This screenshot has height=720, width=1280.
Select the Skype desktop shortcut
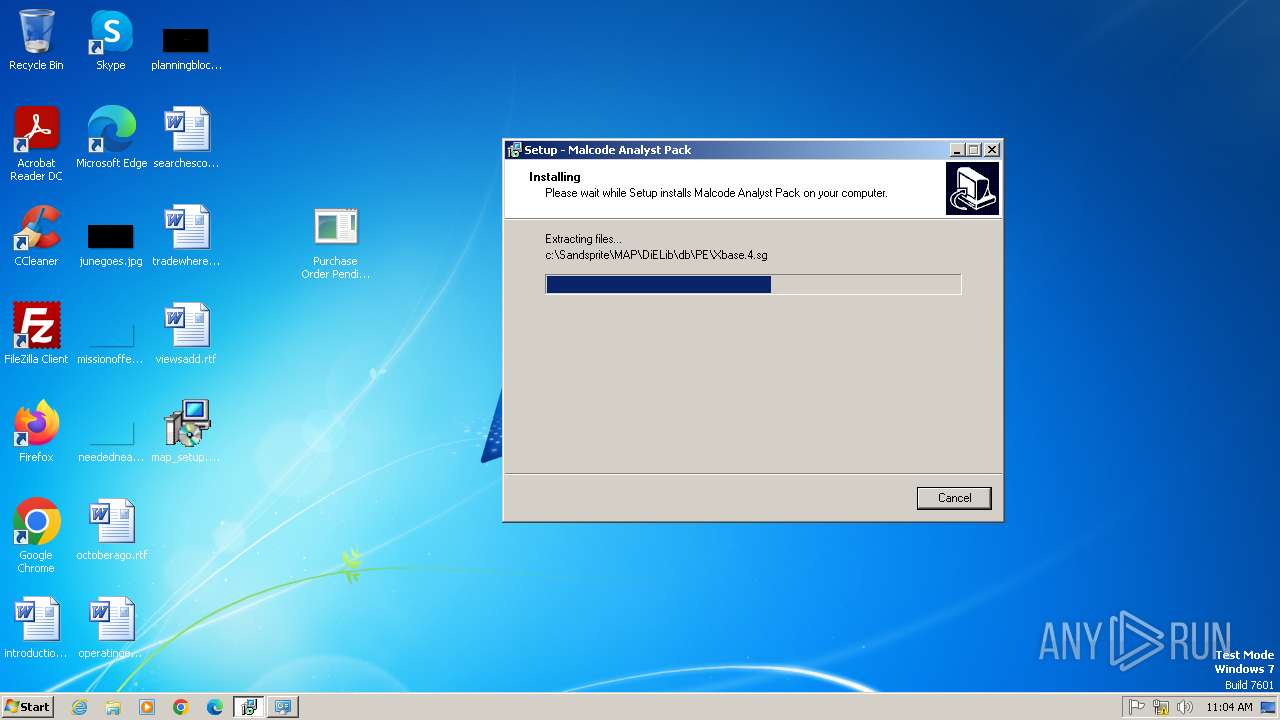coord(111,40)
